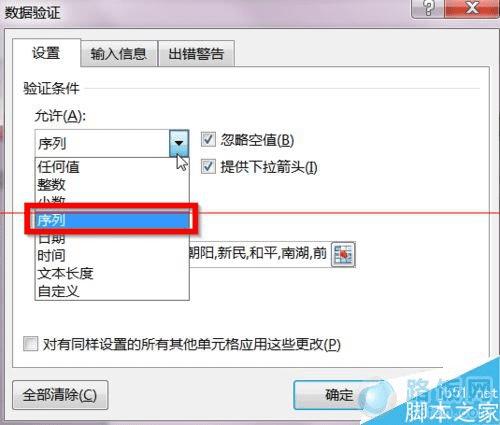Click the range selector icon beside source field
Image resolution: width=500 pixels, height=425 pixels.
pyautogui.click(x=343, y=254)
